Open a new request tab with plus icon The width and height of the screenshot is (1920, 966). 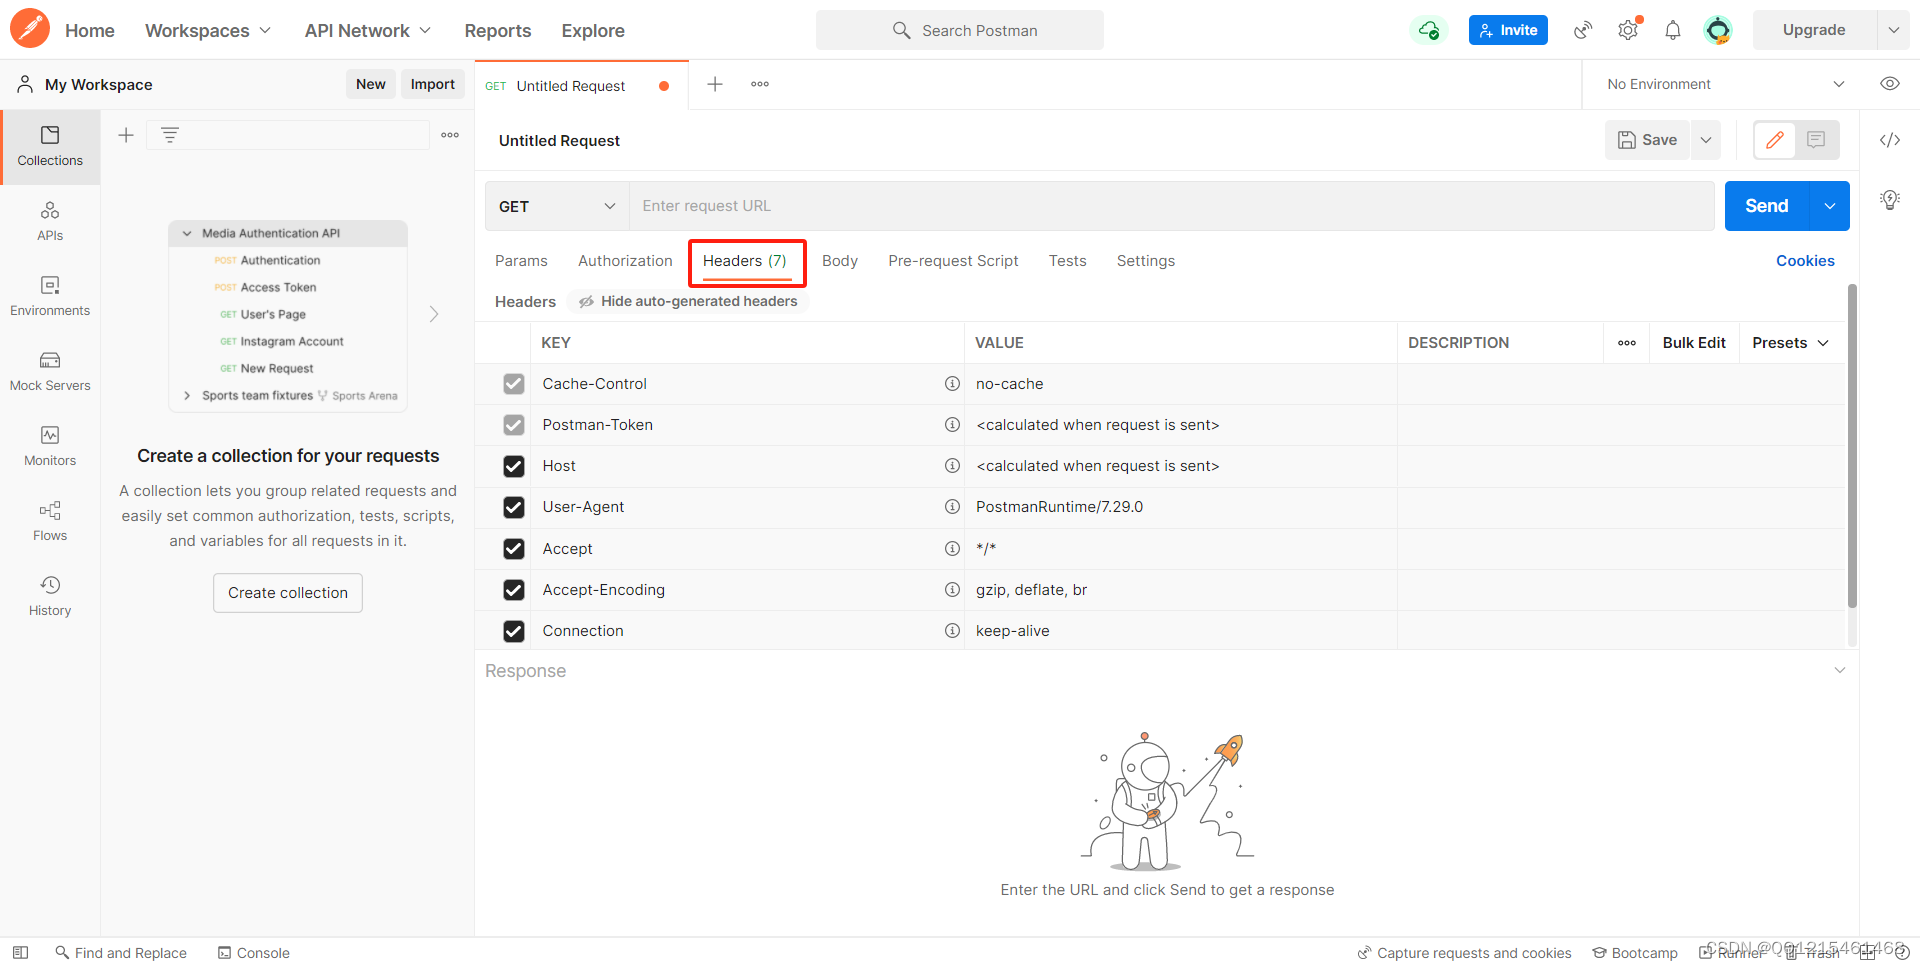[x=715, y=84]
